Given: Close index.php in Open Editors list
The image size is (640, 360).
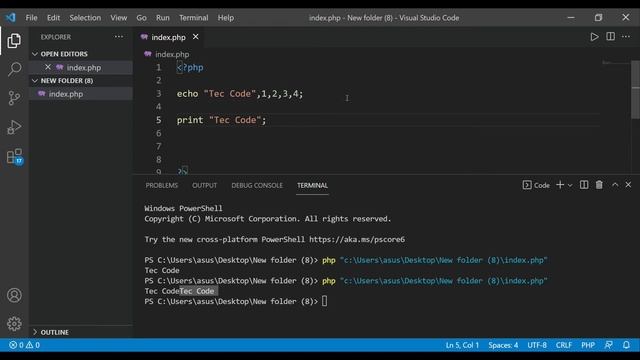Looking at the screenshot, I should point(48,67).
